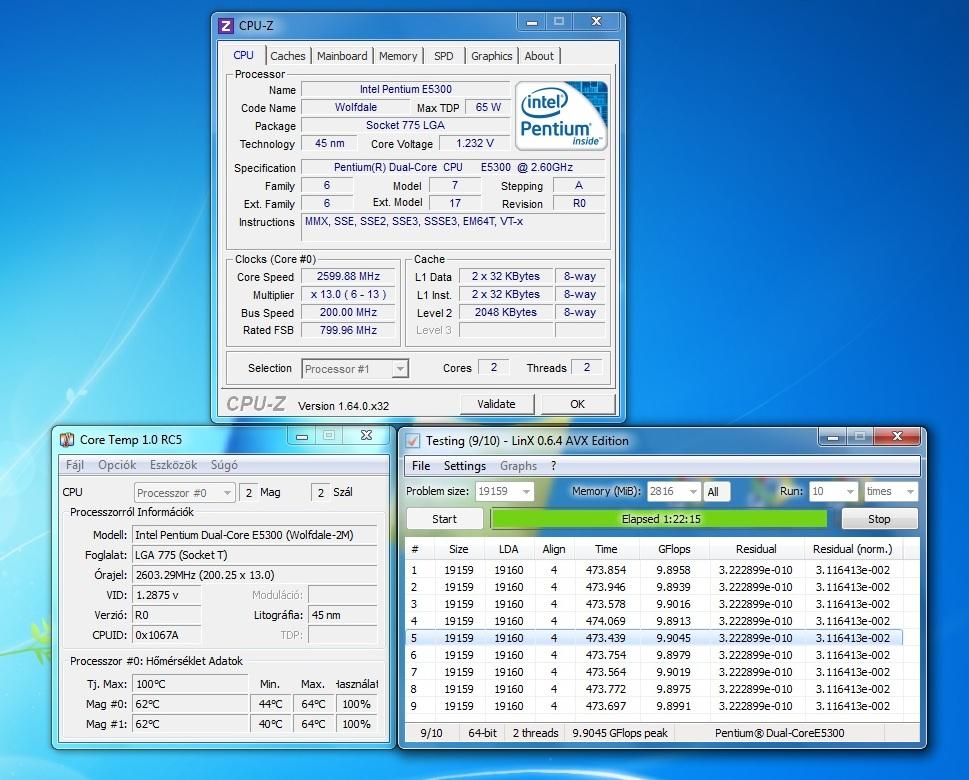Image resolution: width=969 pixels, height=780 pixels.
Task: Open the About tab in CPU-Z
Action: click(539, 56)
